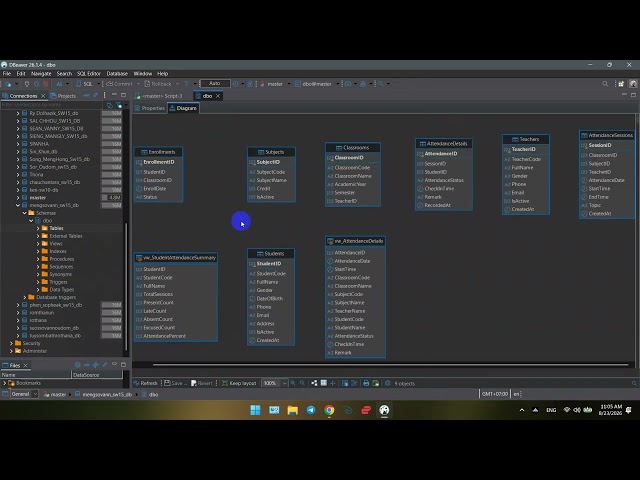Click the zoom out magnifier icon
The image size is (640, 480).
point(302,383)
